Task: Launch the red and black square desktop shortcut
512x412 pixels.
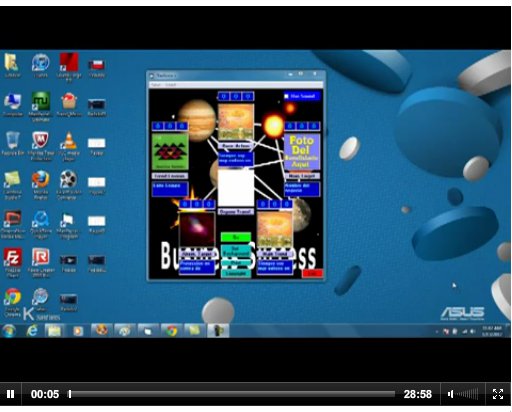Action: (x=69, y=67)
